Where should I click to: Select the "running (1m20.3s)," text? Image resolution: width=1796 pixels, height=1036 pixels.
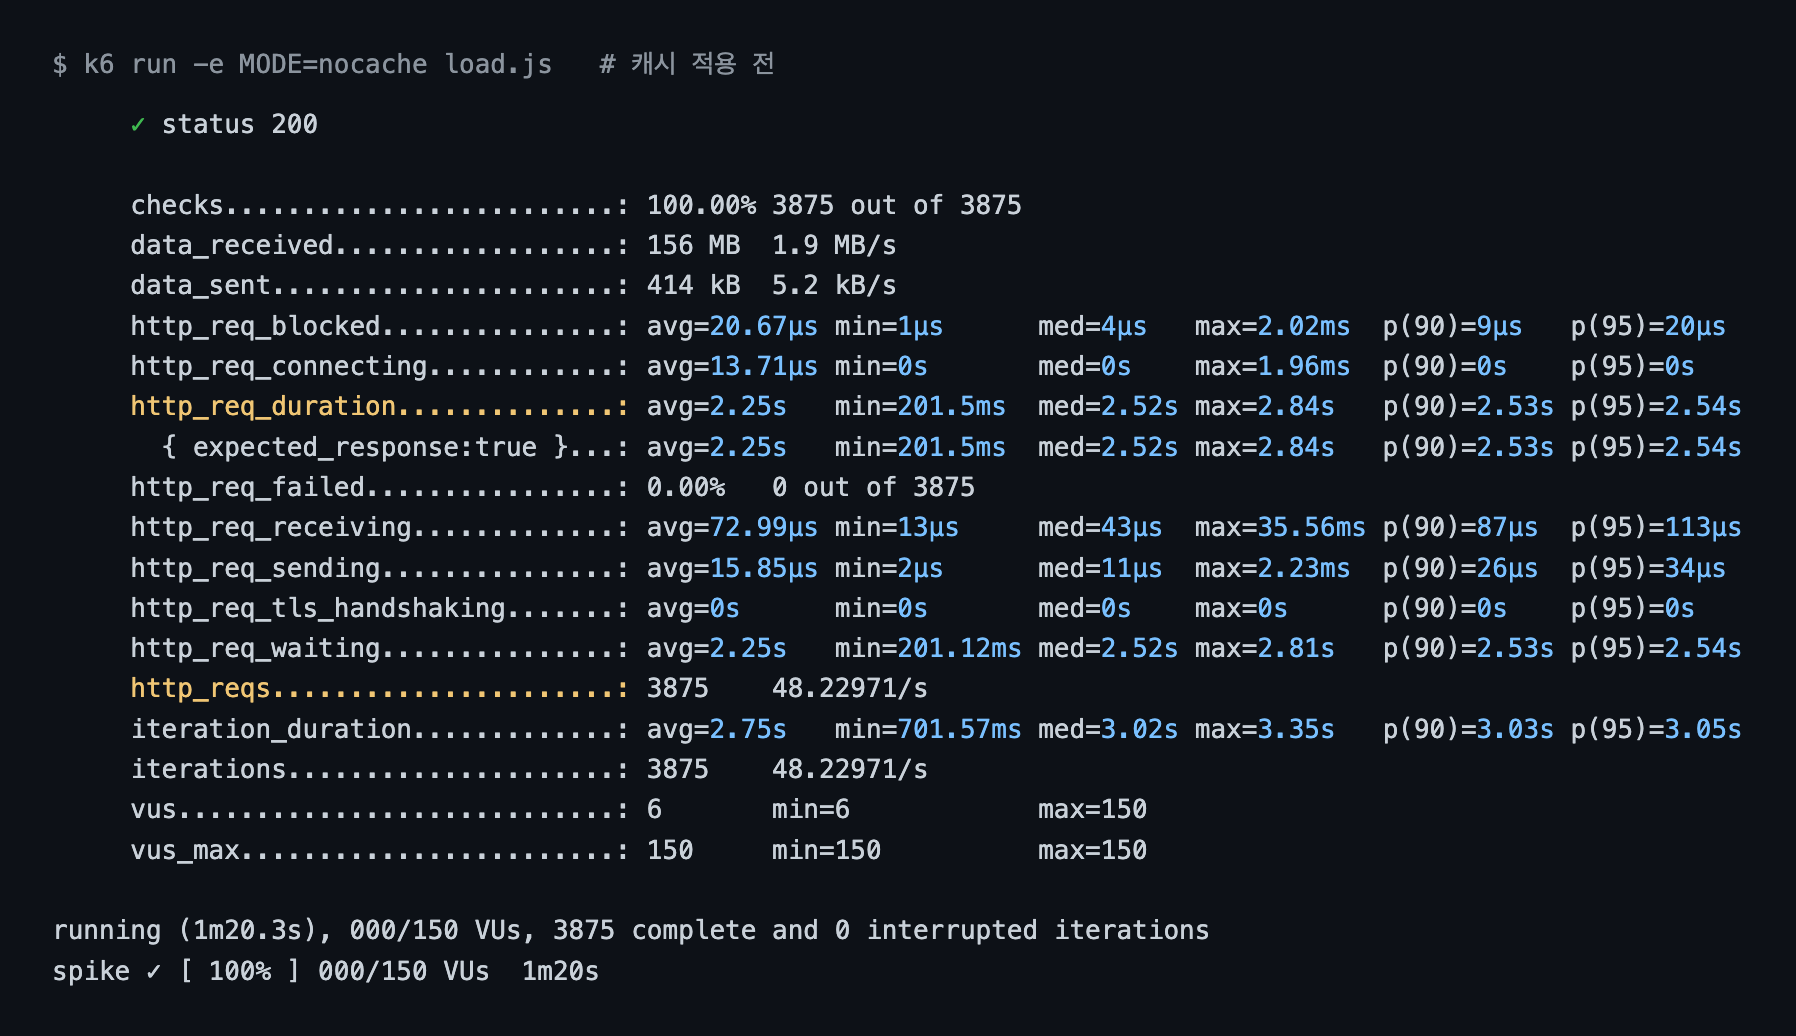(193, 930)
